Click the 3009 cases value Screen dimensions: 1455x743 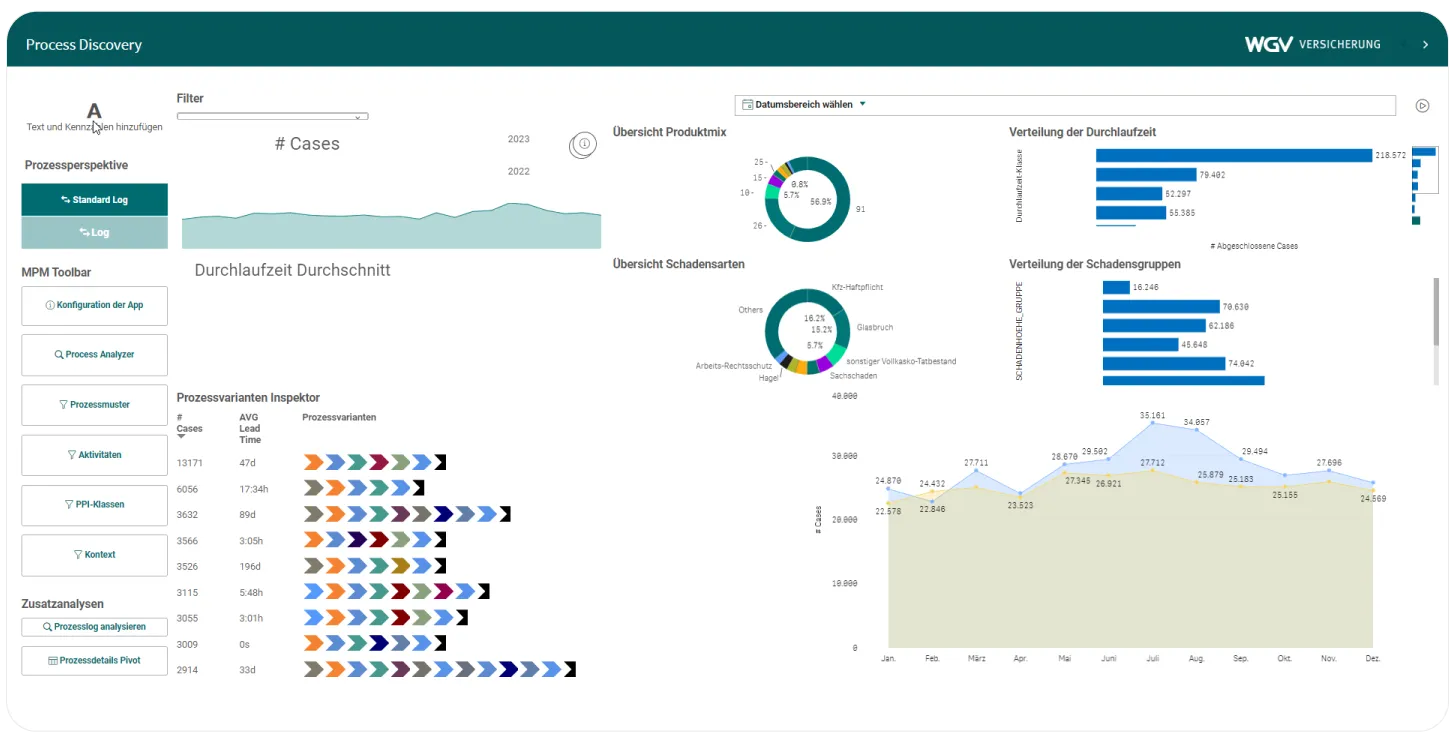[188, 644]
